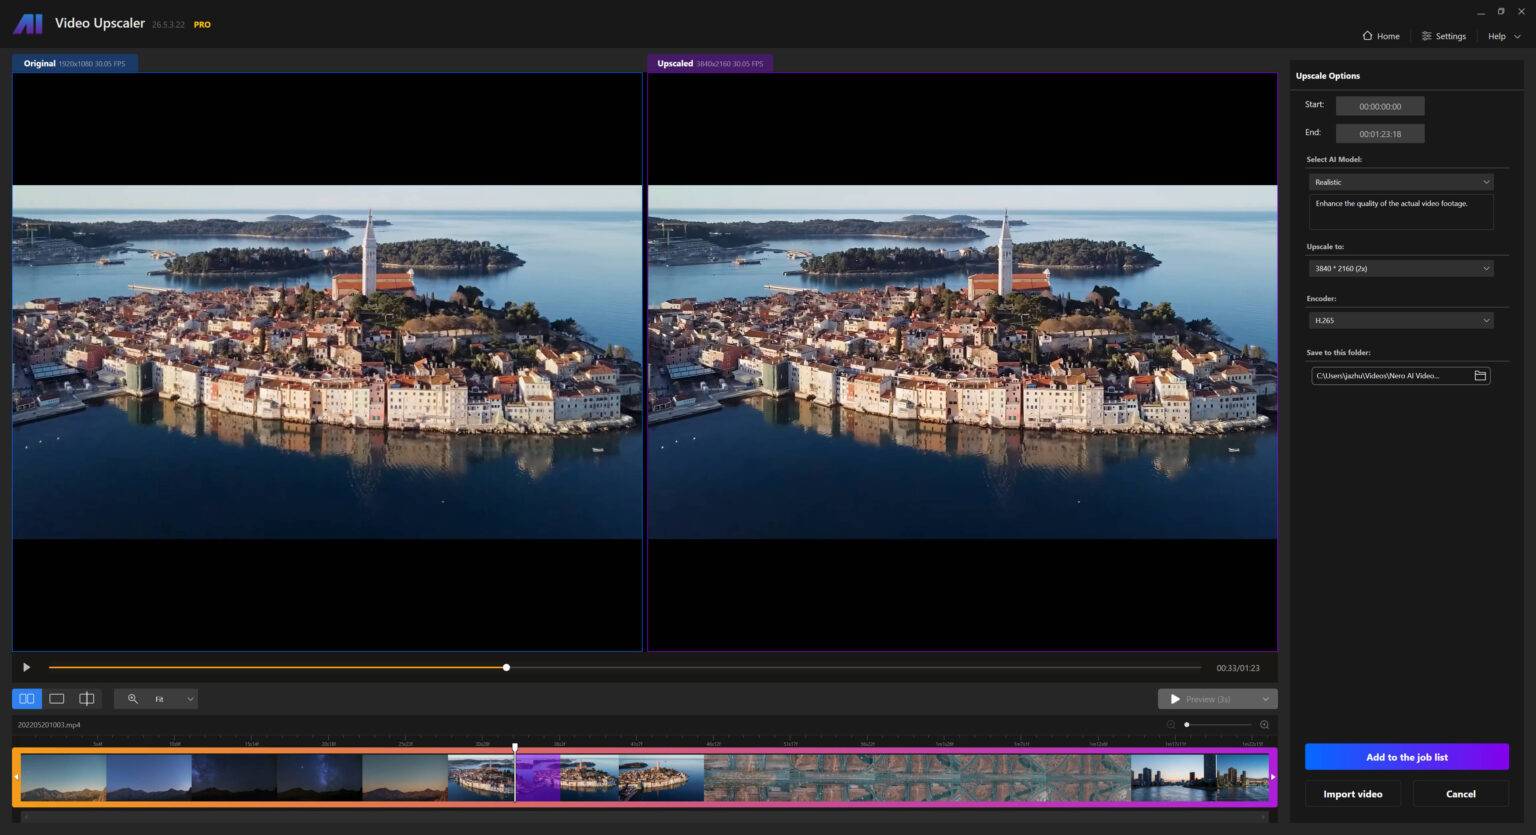Click the magnifier zoom icon beside Fit
This screenshot has height=835, width=1536.
(133, 699)
